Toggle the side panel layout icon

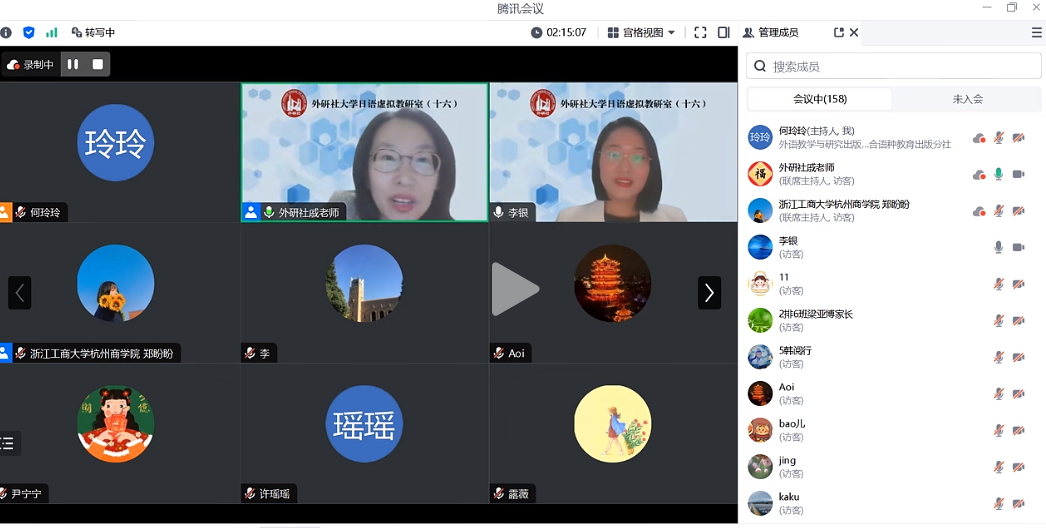point(724,33)
